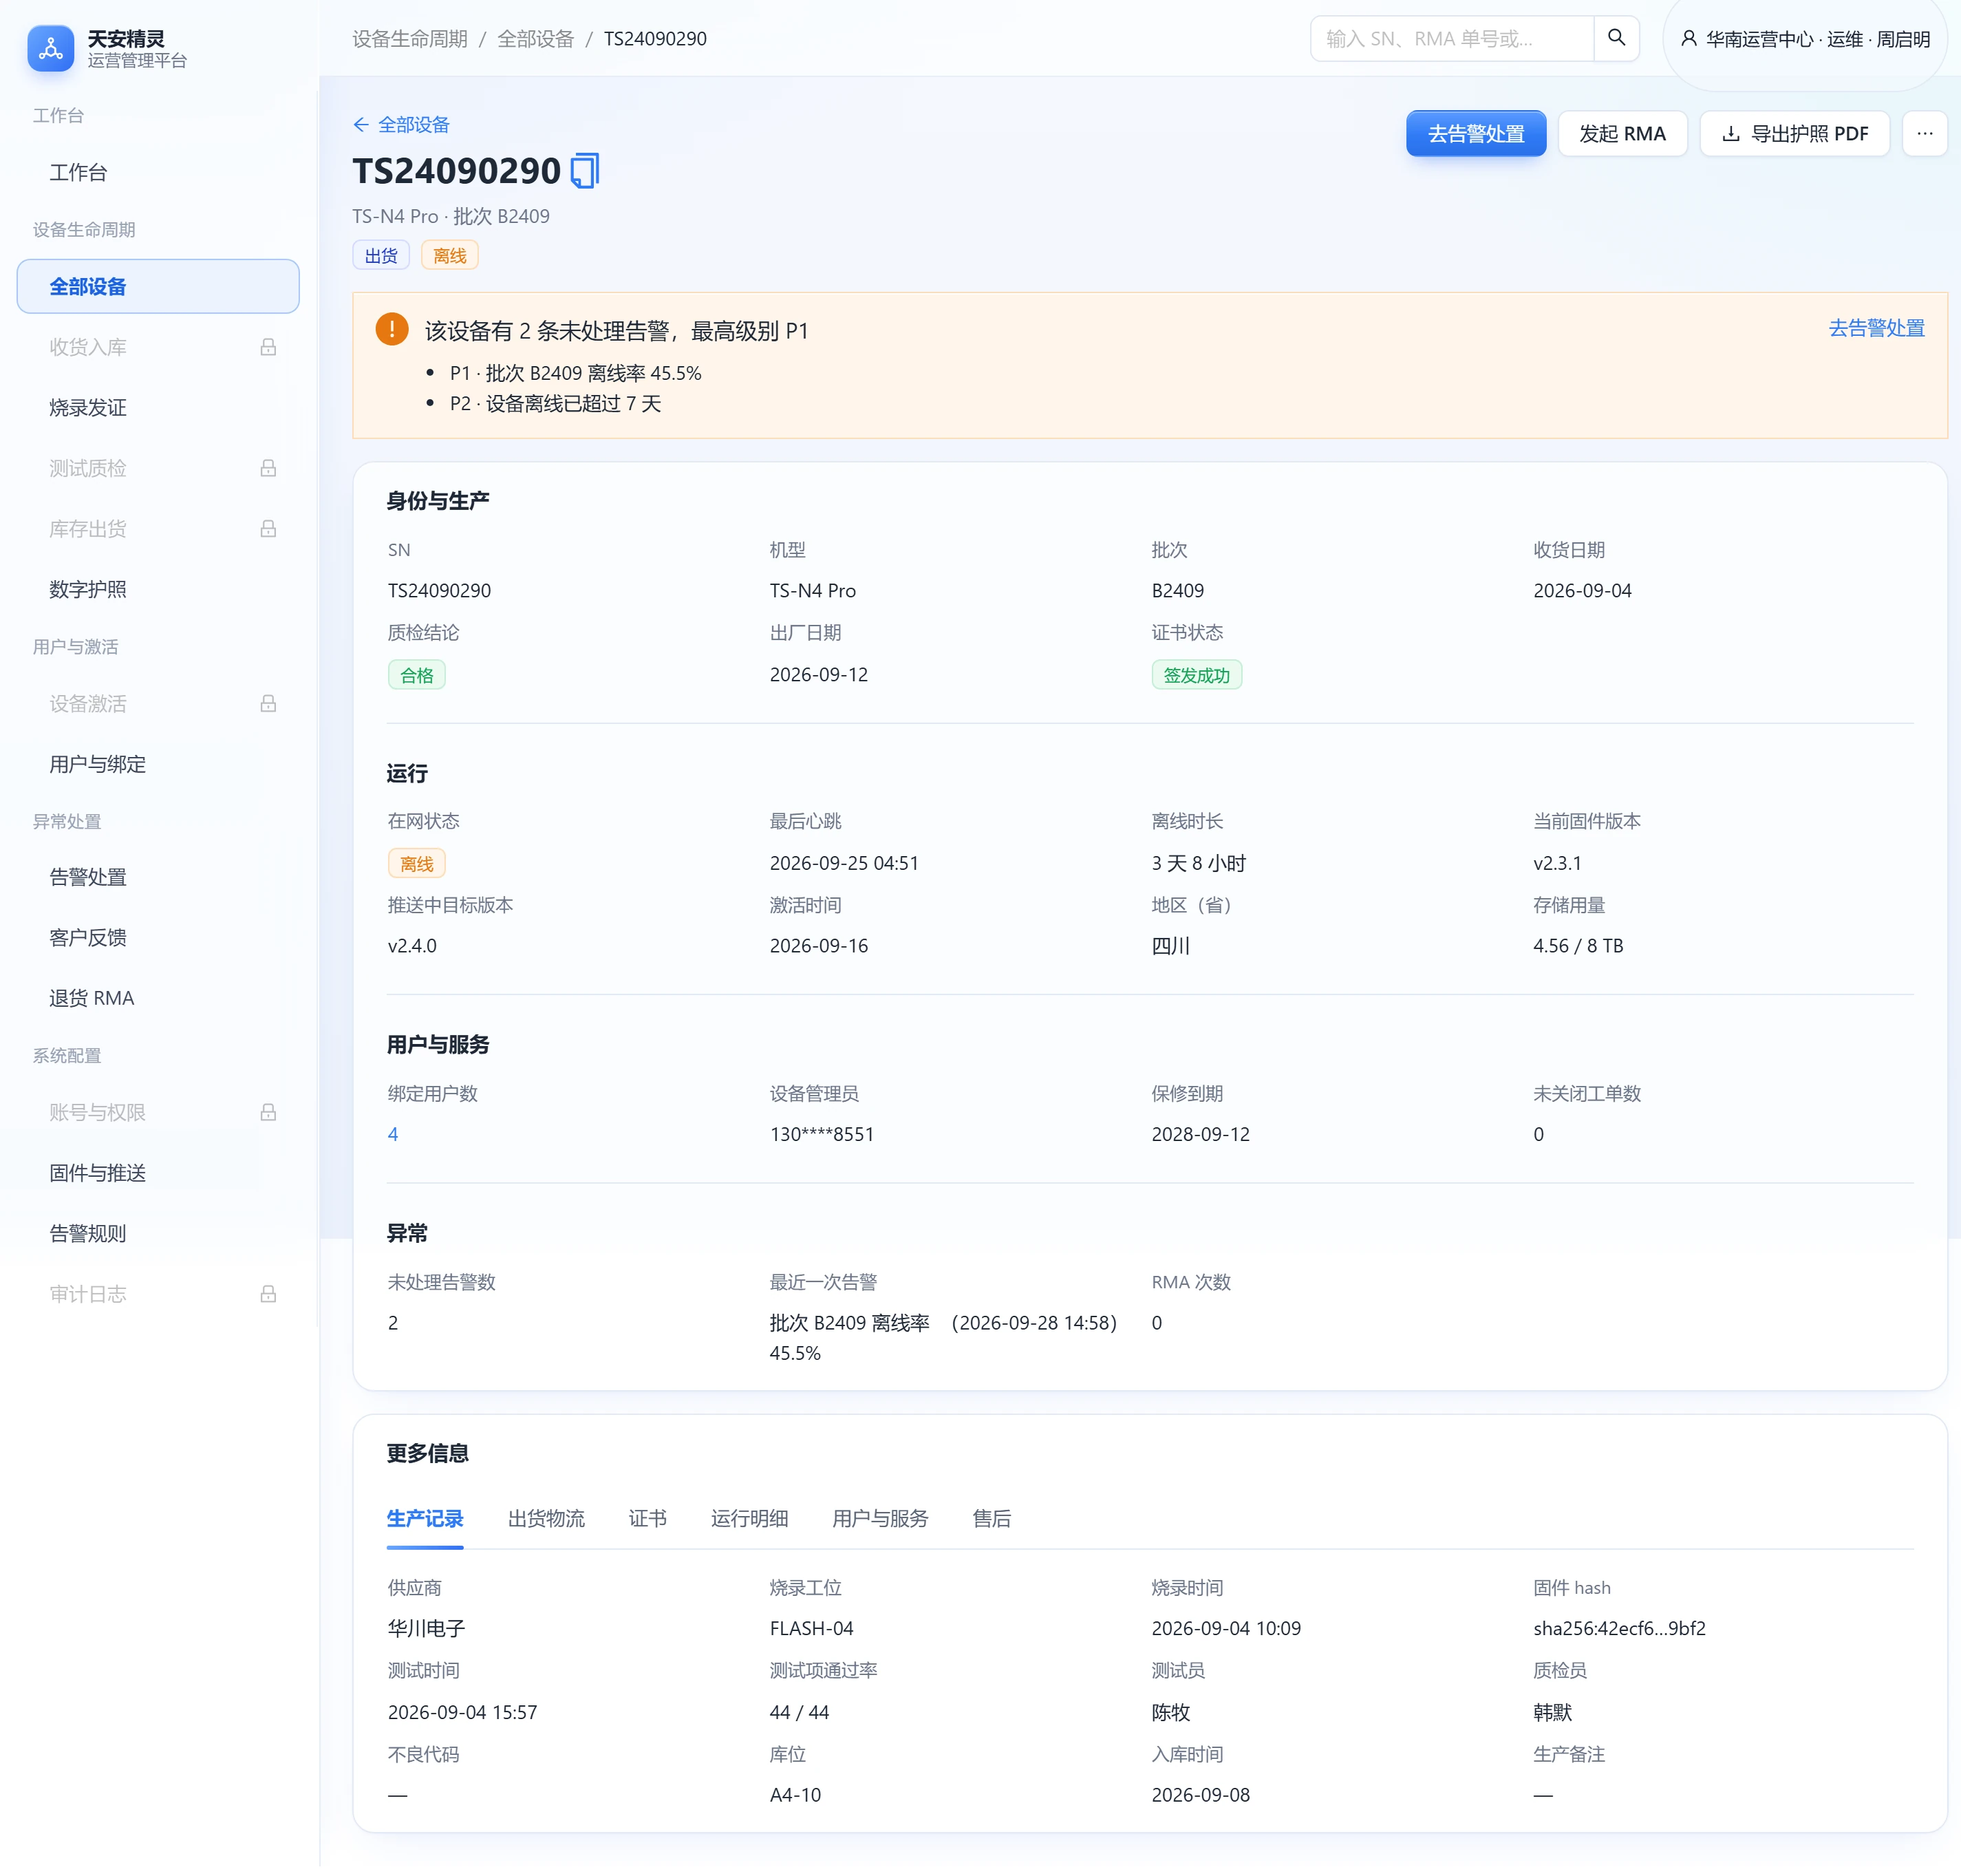
Task: Switch to the 出货物流 tab
Action: 546,1518
